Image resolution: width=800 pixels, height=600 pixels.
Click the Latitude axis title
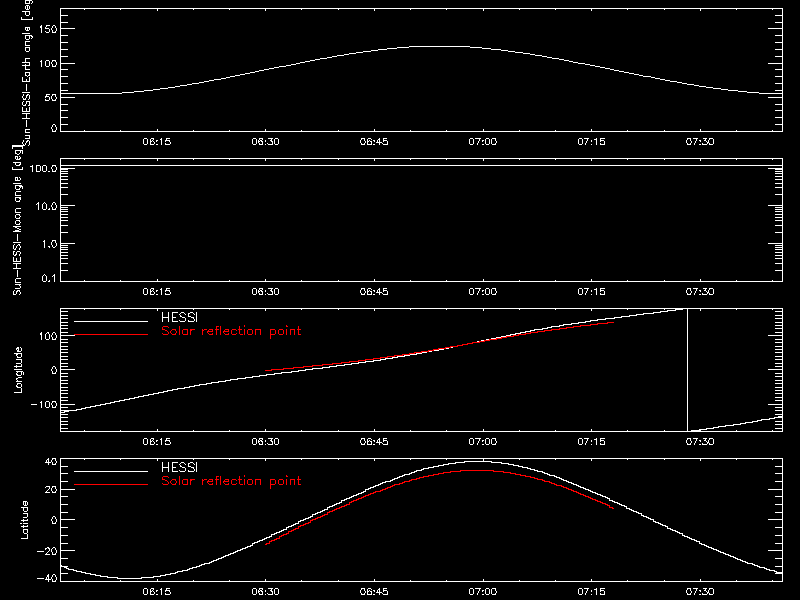tap(24, 520)
